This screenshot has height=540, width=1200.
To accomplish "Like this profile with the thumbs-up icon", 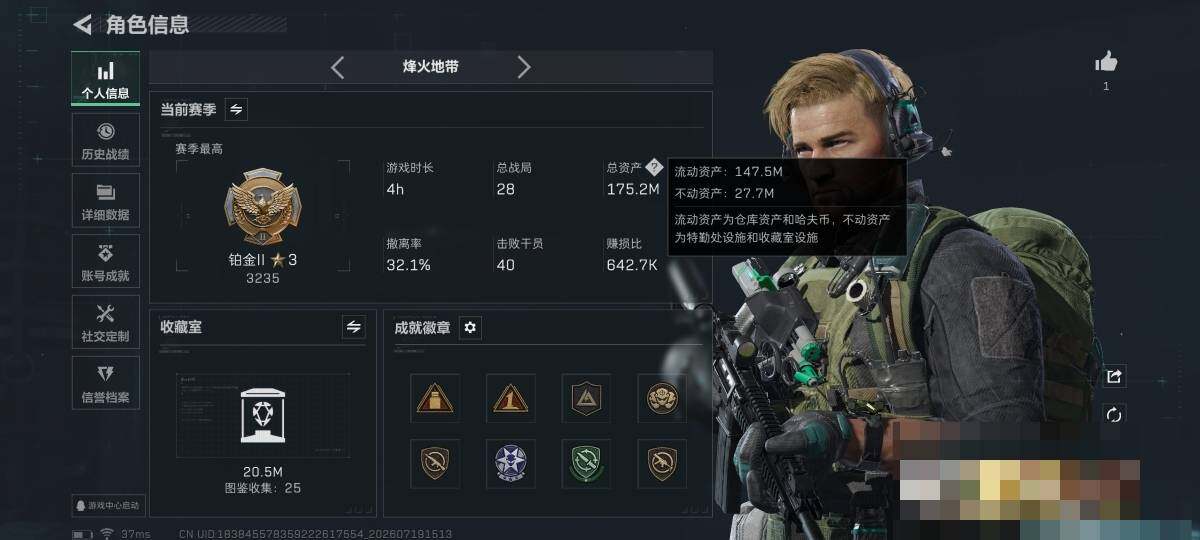I will 1106,63.
